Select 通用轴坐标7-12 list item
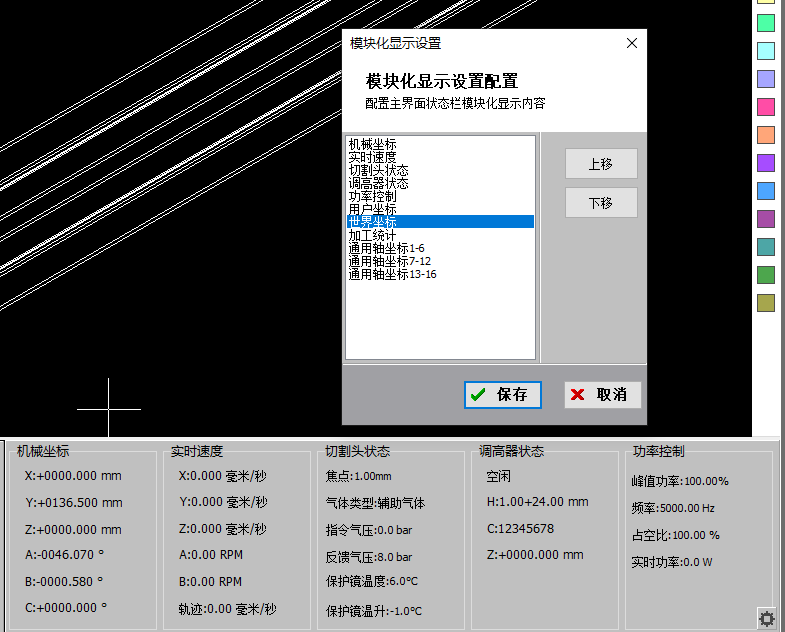Image resolution: width=785 pixels, height=632 pixels. coord(441,261)
